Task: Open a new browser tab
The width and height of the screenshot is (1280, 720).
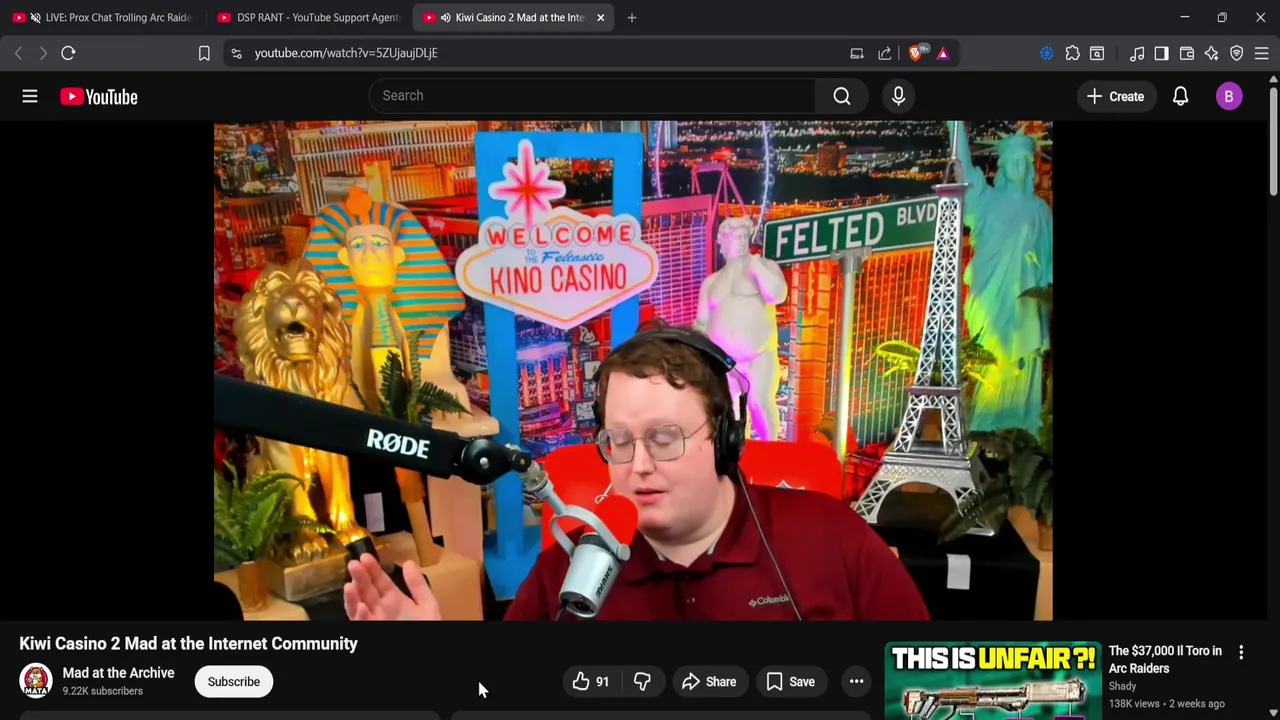Action: coord(631,17)
